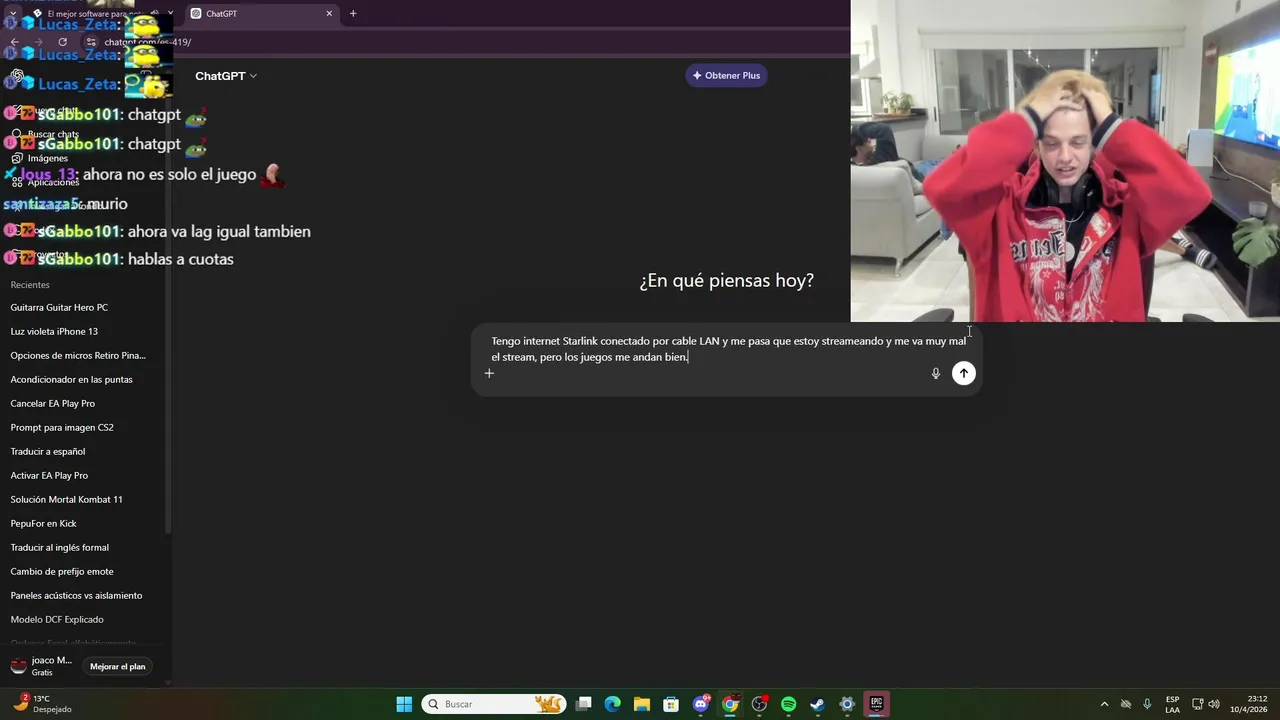Launch Microsoft Edge from taskbar
1280x720 pixels.
613,704
